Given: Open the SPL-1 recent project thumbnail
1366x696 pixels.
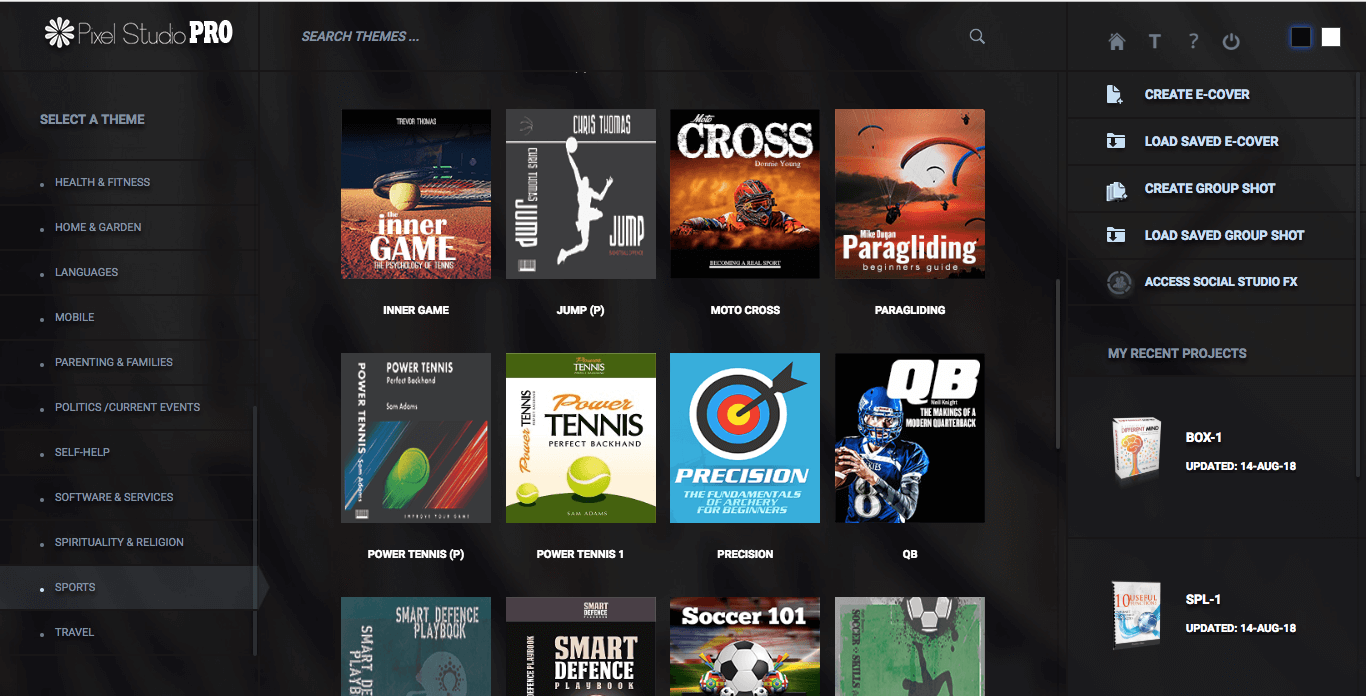Looking at the screenshot, I should click(1136, 613).
